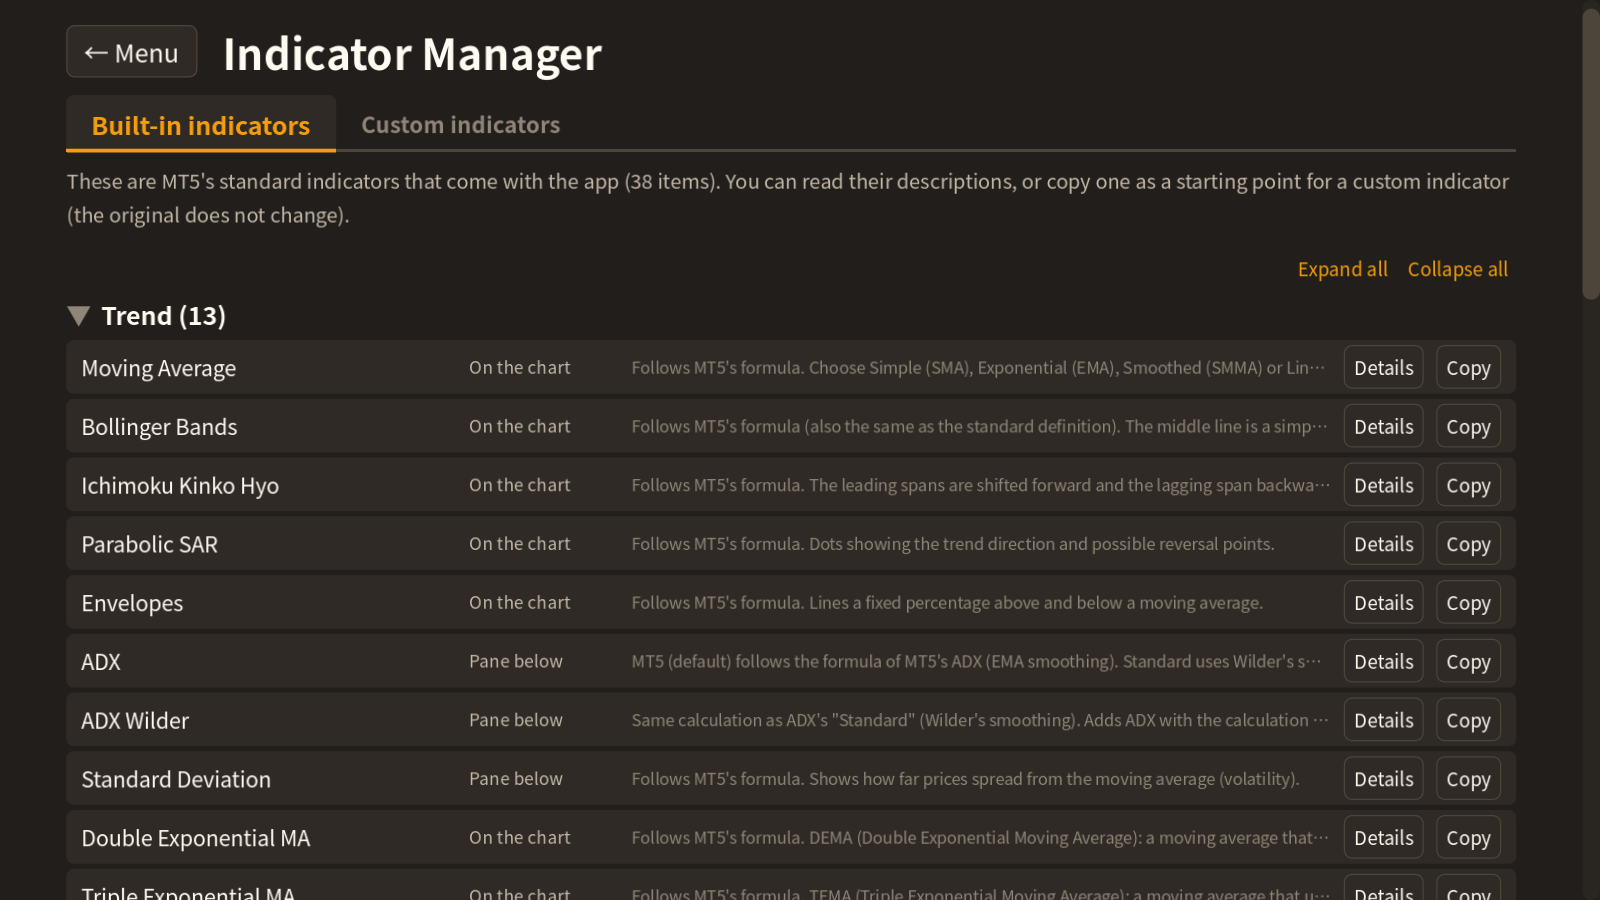Open Details for Ichimoku Kinko Hyo

[1383, 486]
